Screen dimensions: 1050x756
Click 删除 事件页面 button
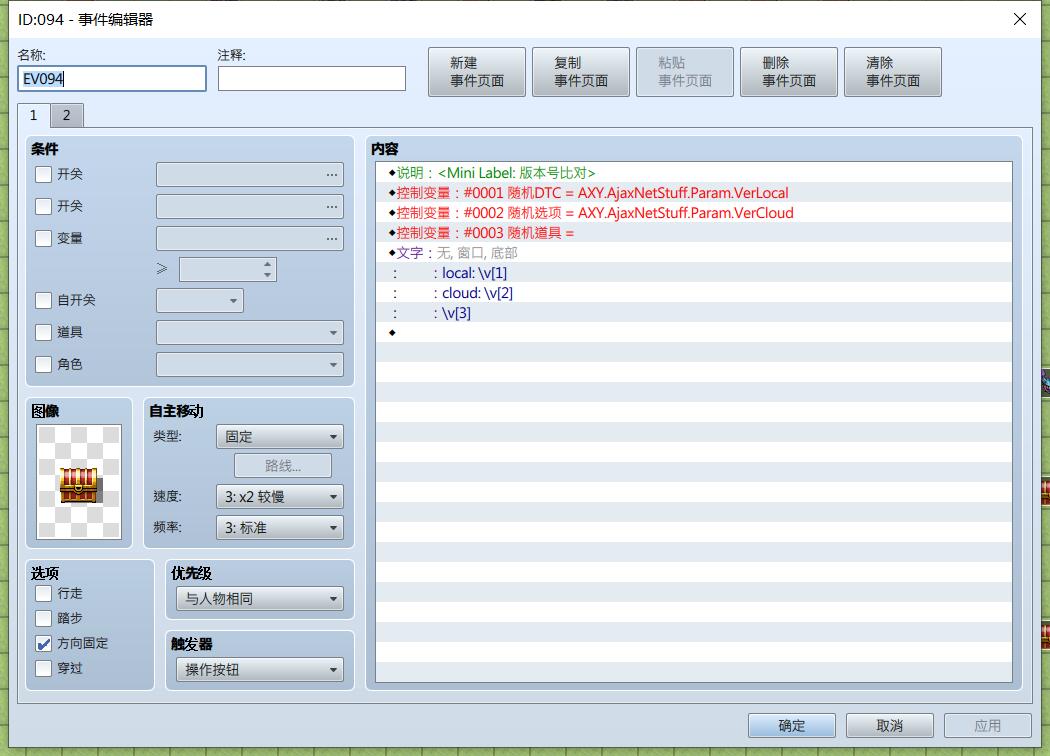click(x=789, y=72)
